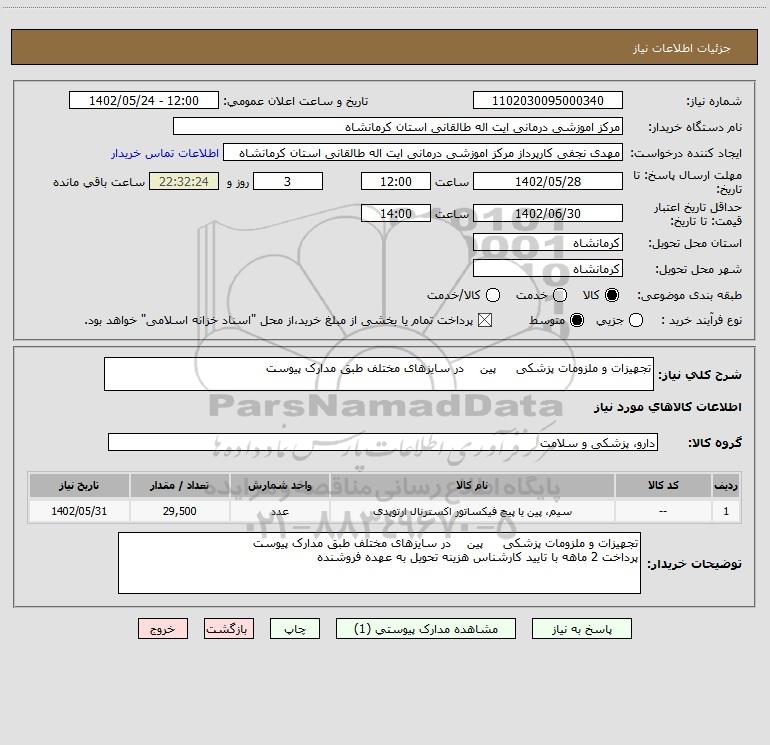Choose جزیی purchase process type
This screenshot has height=745, width=770.
click(x=635, y=320)
